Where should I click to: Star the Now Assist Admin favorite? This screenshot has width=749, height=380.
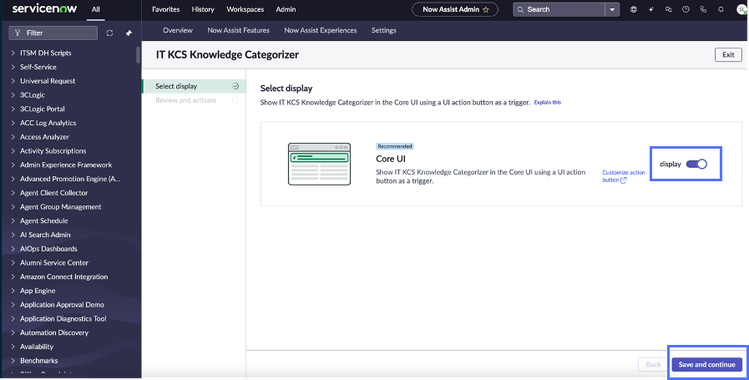(x=486, y=10)
